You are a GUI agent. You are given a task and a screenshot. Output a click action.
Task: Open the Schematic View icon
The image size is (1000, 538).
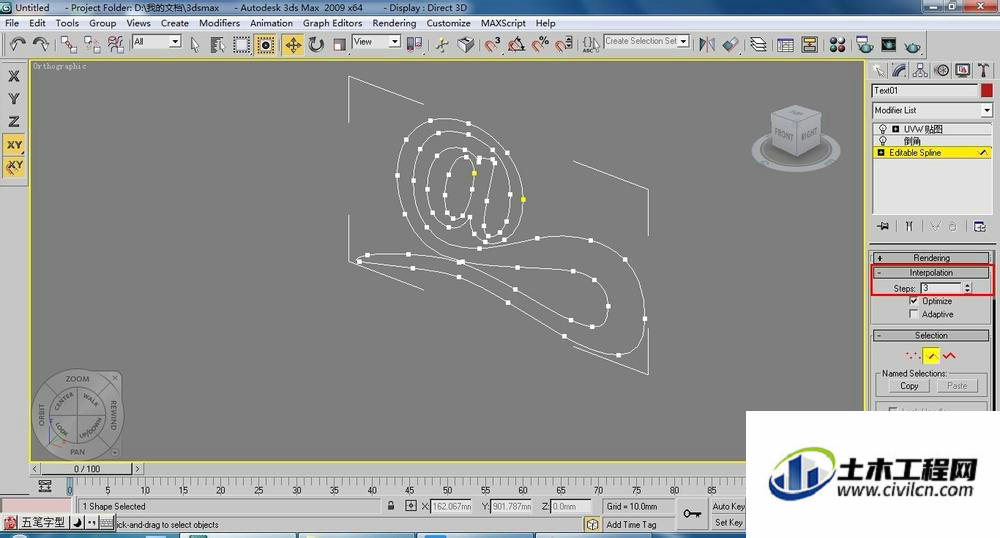tap(809, 44)
